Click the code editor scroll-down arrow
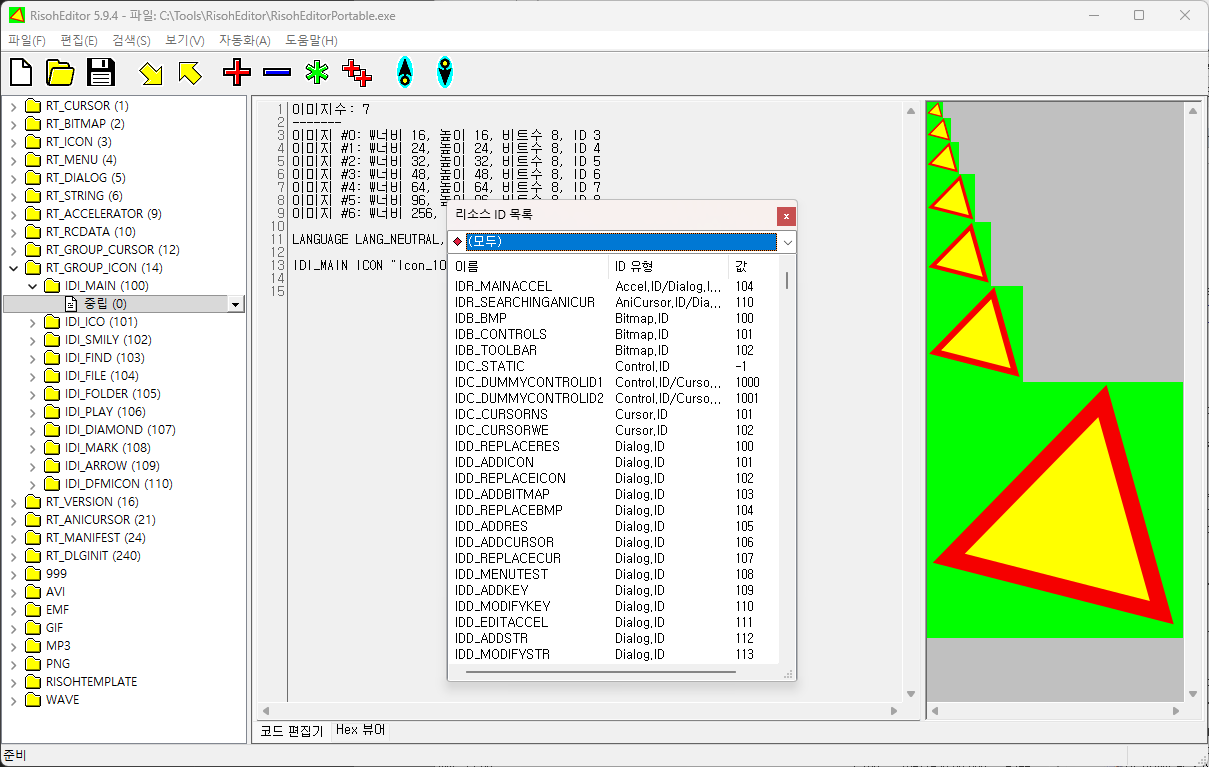Viewport: 1209px width, 767px height. 911,694
